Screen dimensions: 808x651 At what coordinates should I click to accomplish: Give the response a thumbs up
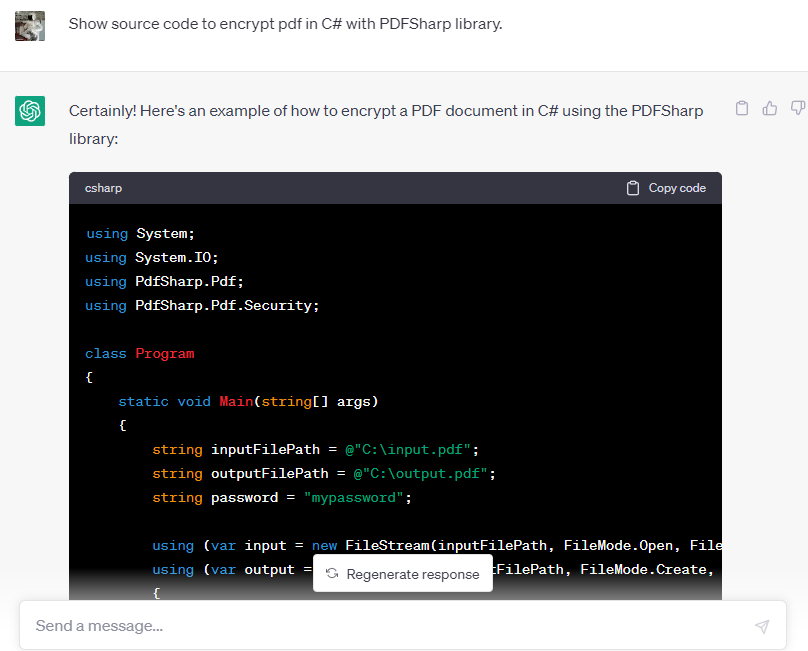click(x=769, y=108)
